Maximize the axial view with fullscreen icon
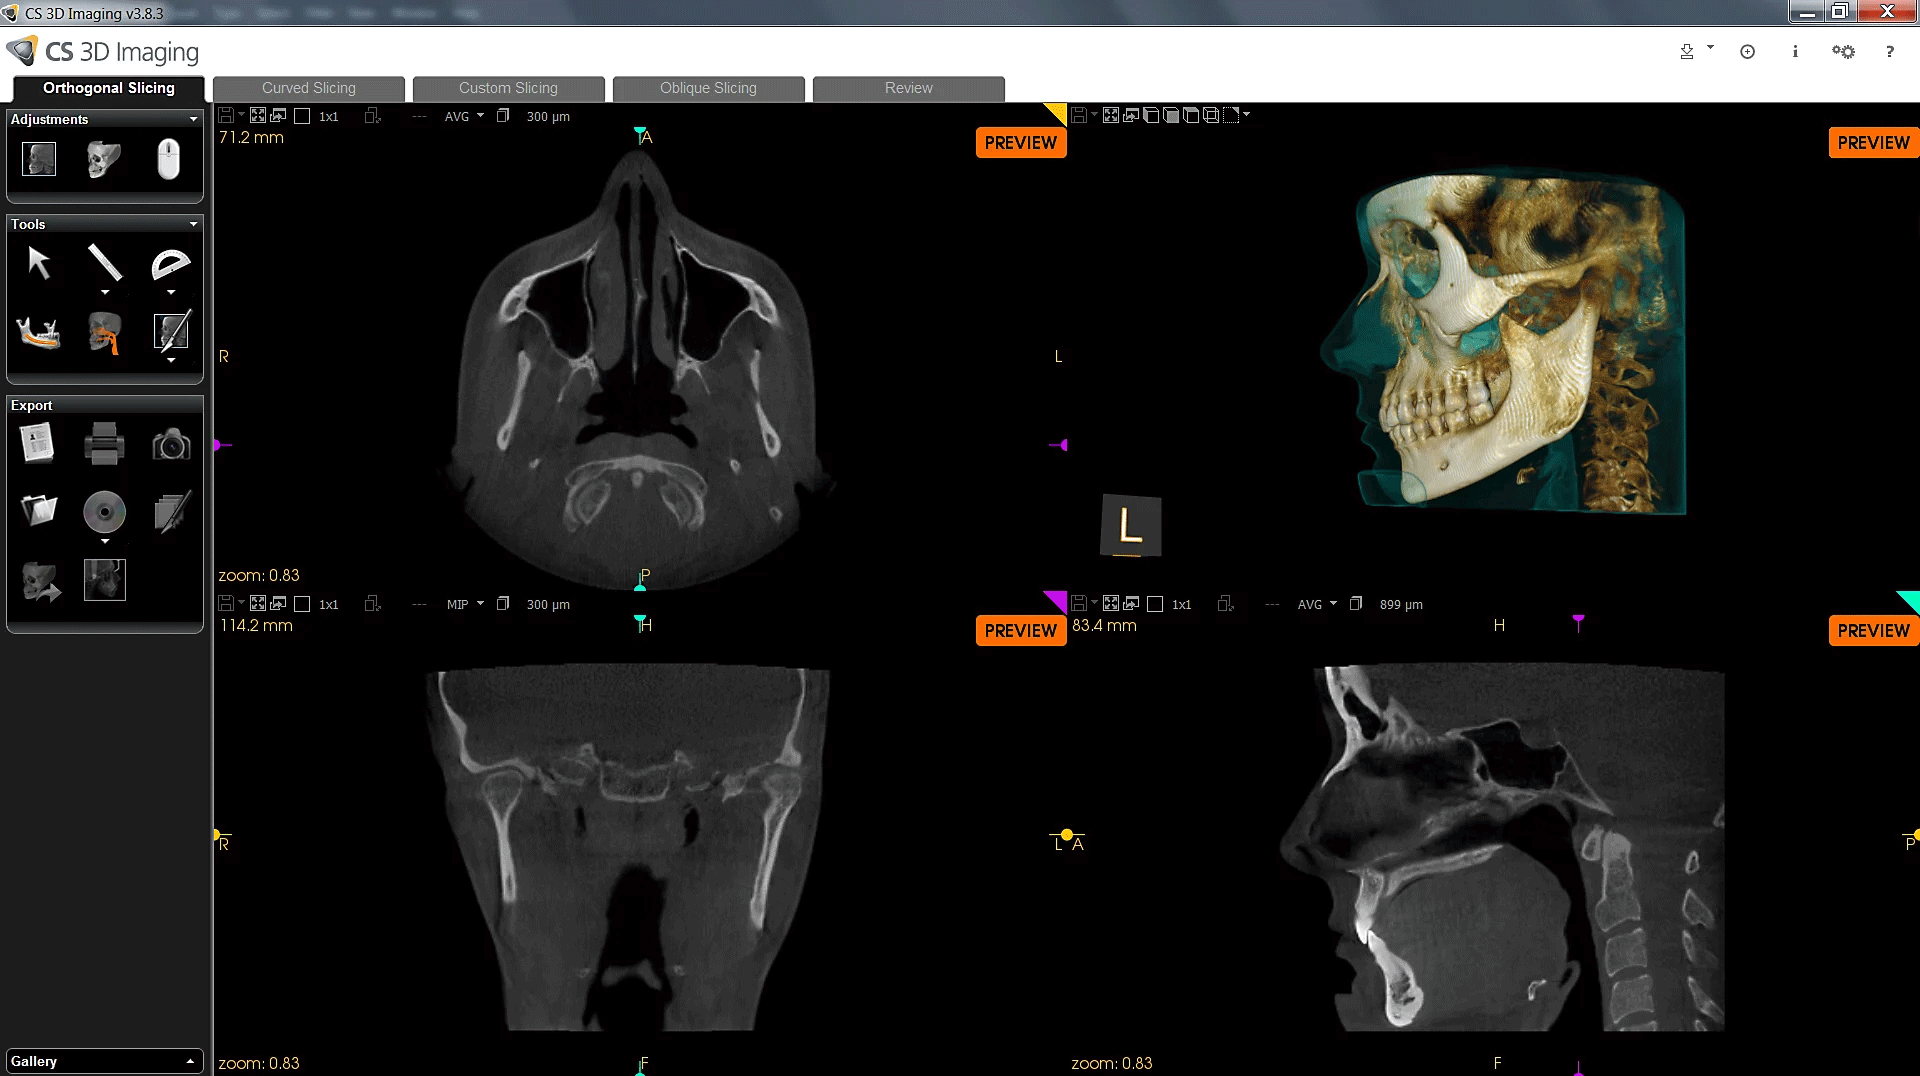The image size is (1920, 1076). (x=258, y=116)
